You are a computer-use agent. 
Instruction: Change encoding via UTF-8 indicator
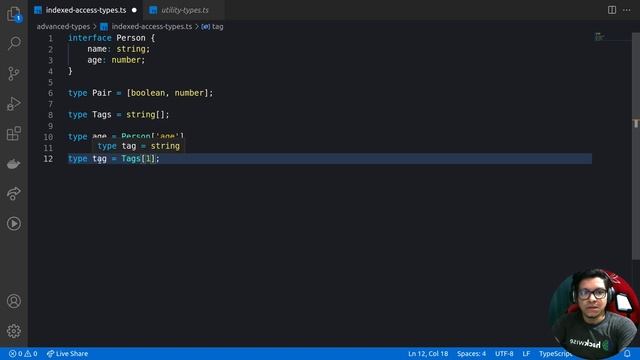(504, 353)
